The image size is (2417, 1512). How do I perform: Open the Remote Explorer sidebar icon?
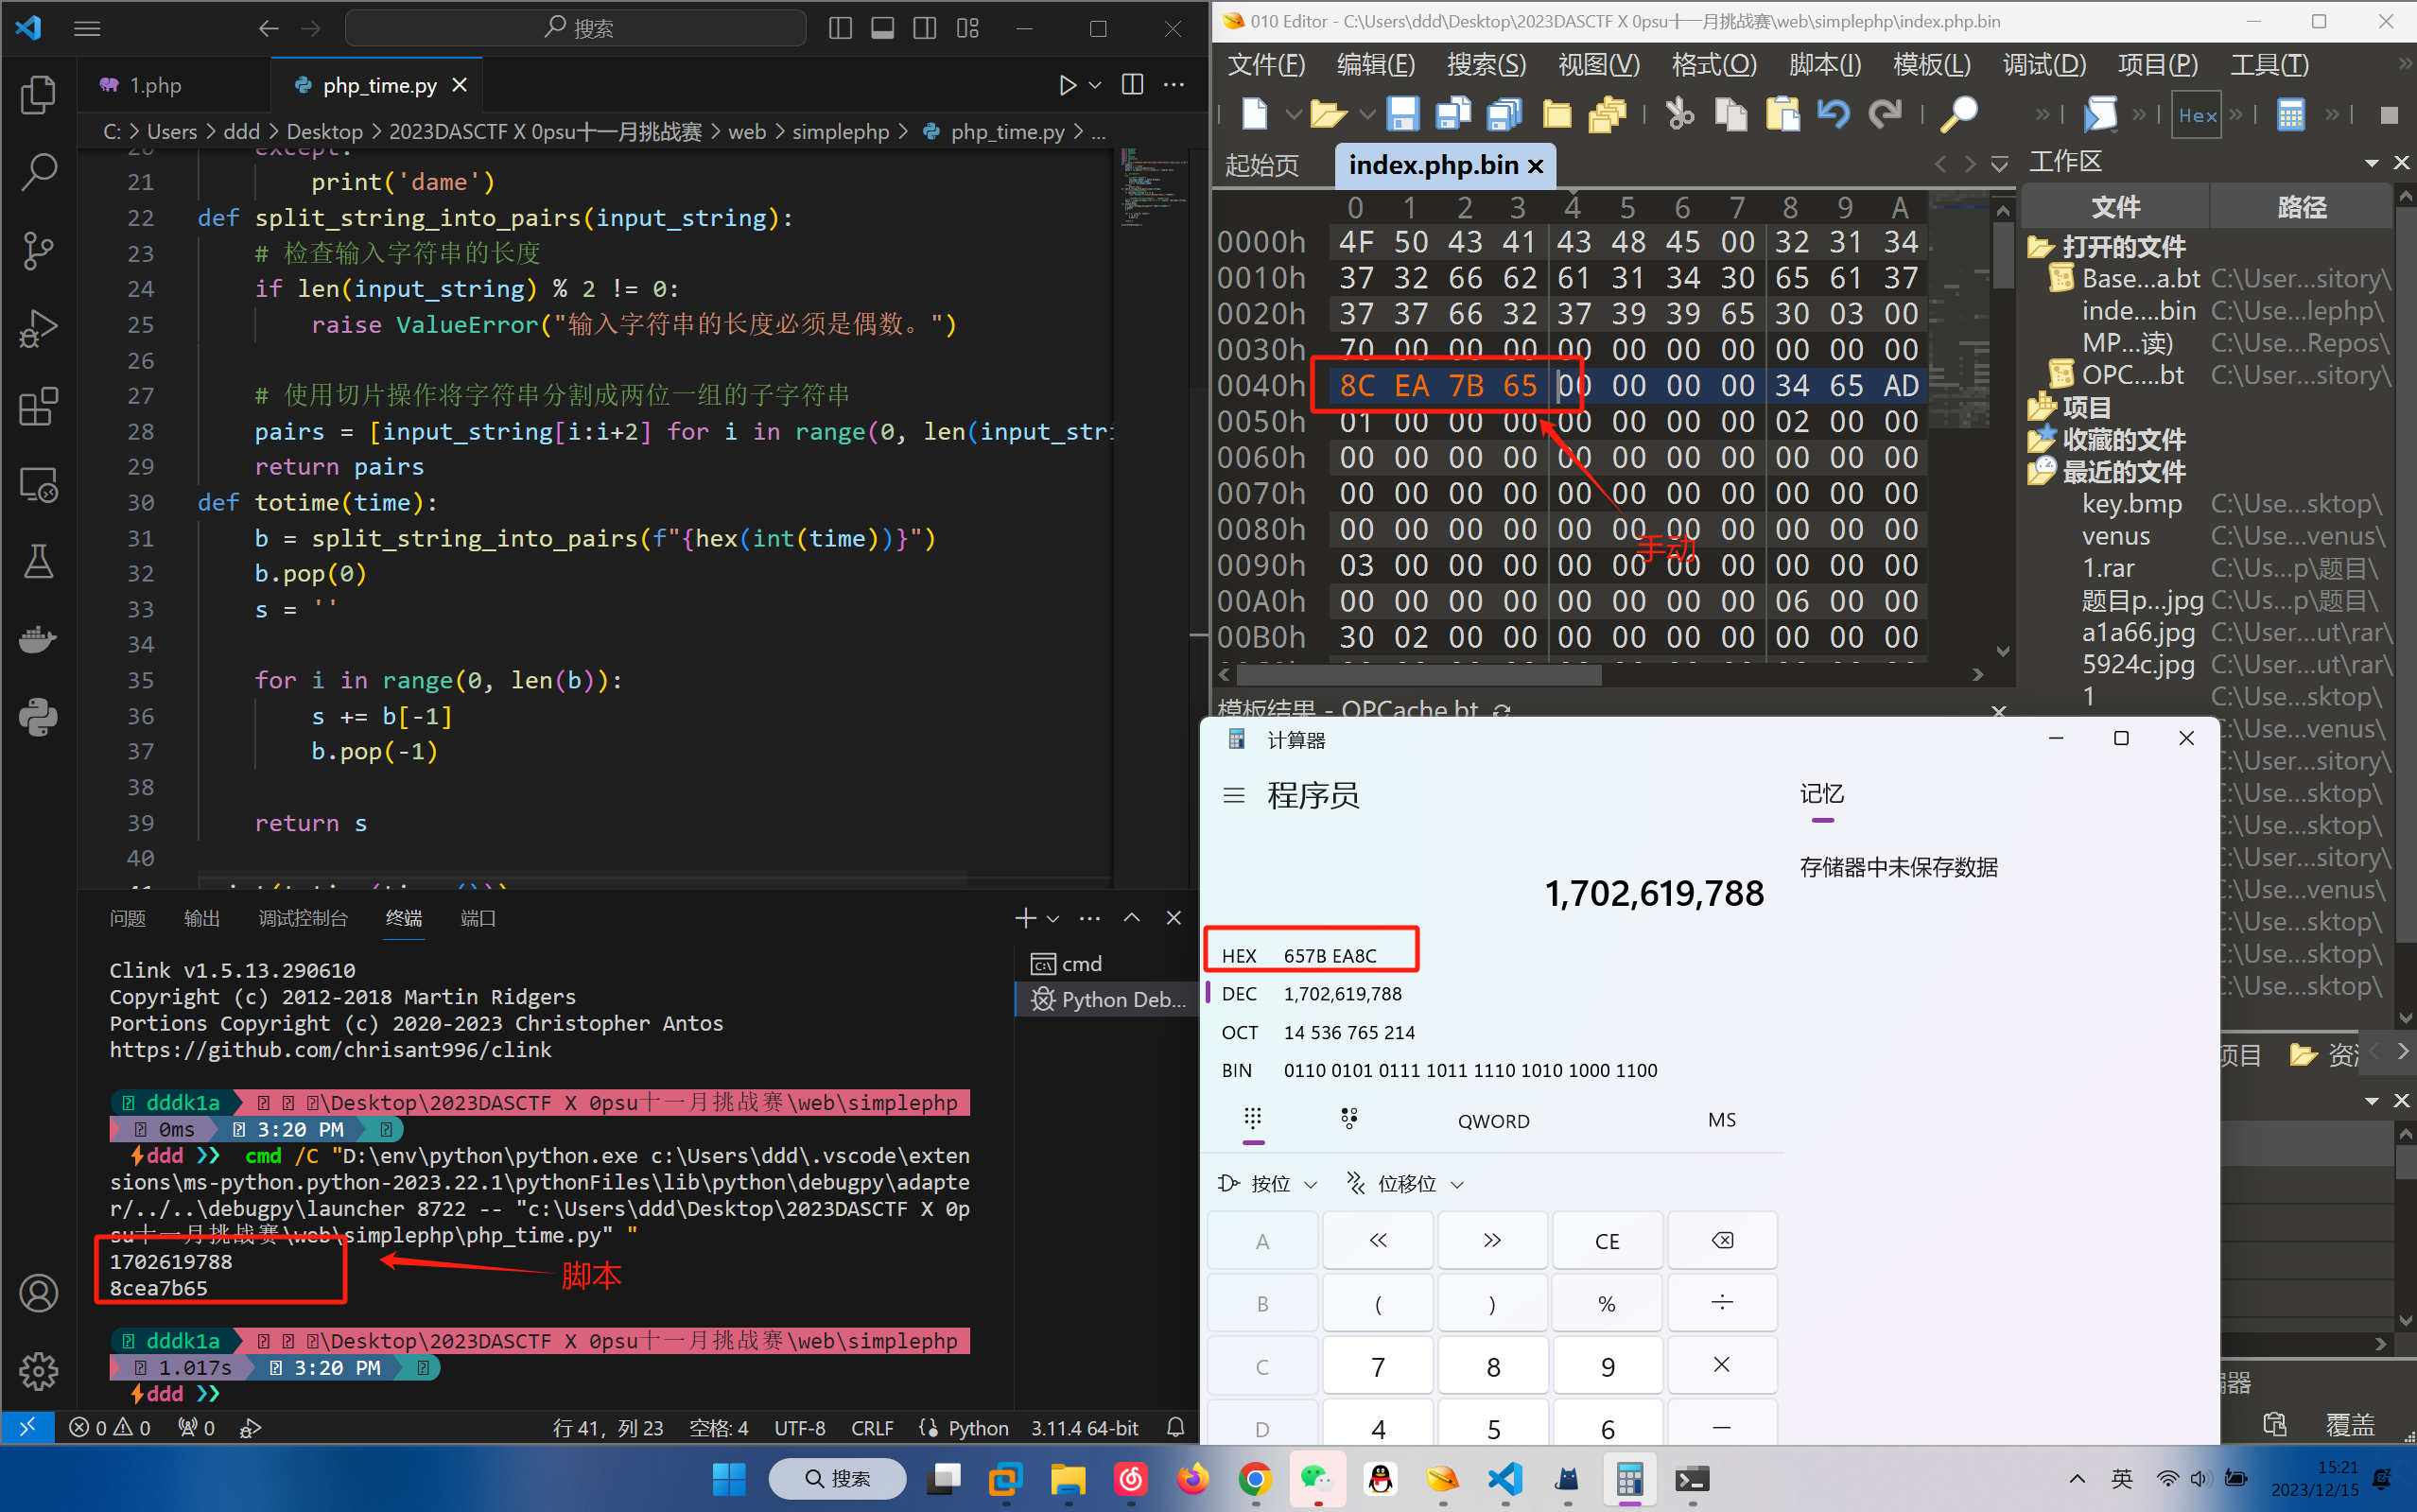click(38, 485)
